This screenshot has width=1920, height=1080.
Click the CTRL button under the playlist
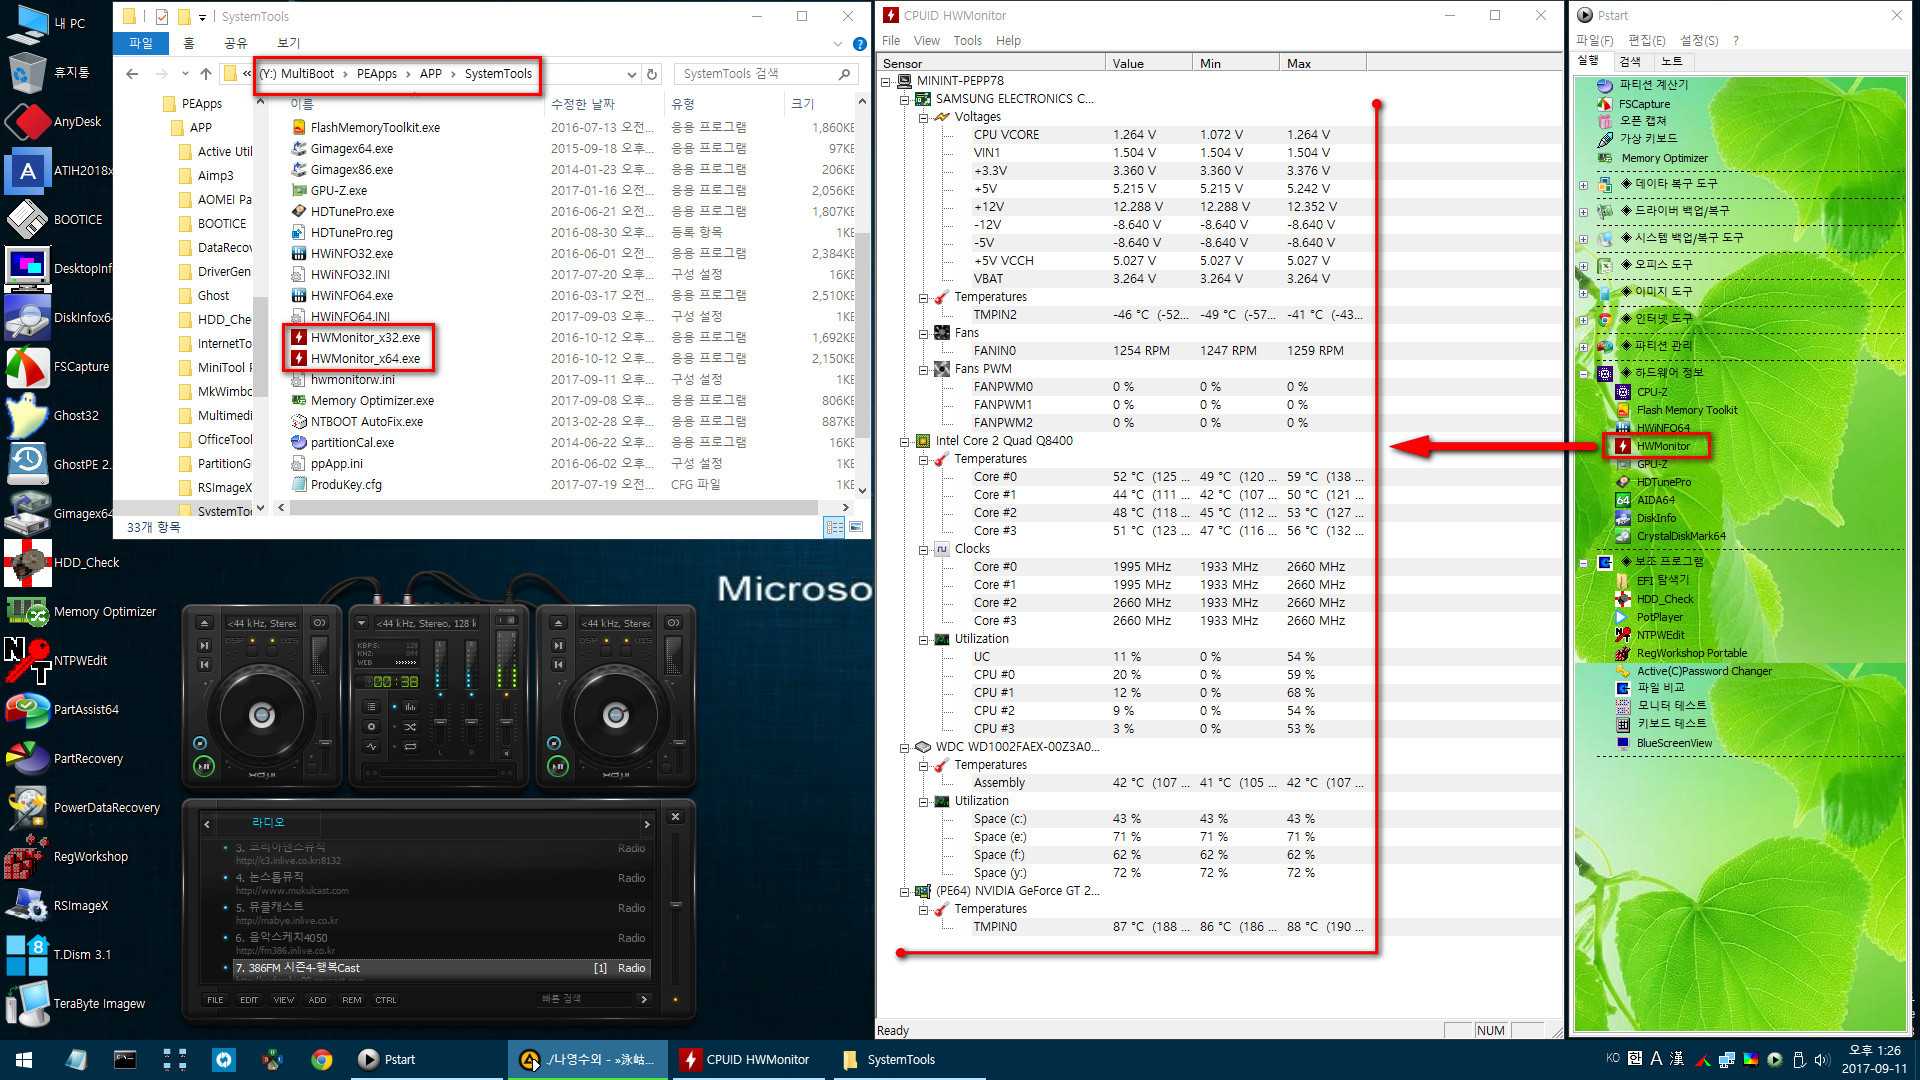click(x=386, y=1000)
